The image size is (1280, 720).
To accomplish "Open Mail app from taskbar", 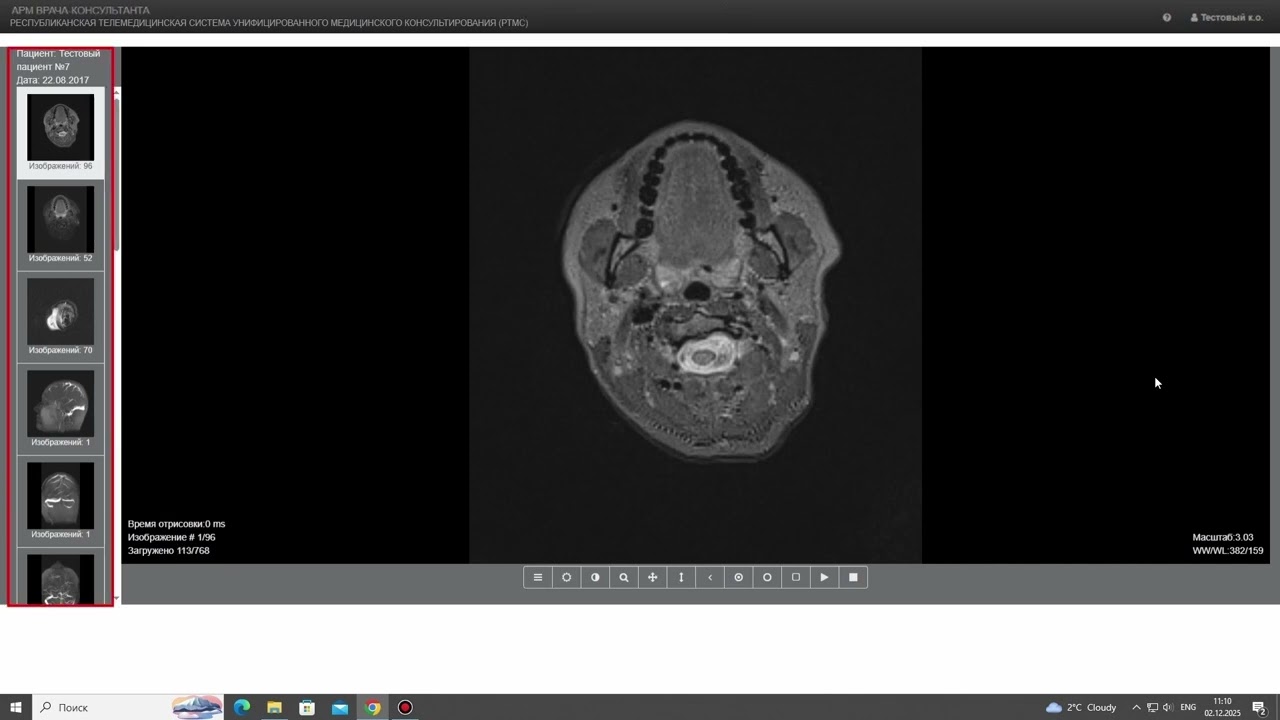I will pos(340,707).
